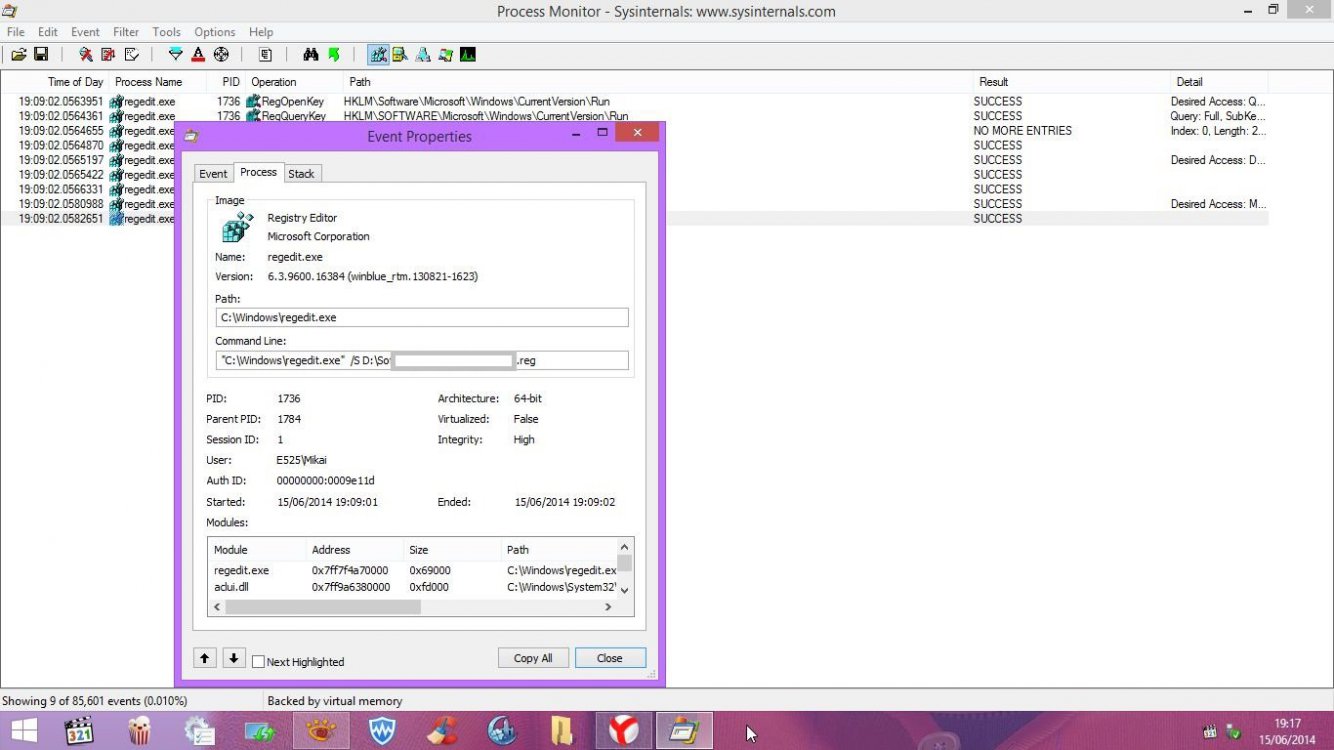Click the Result column header
The width and height of the screenshot is (1334, 750).
1071,82
